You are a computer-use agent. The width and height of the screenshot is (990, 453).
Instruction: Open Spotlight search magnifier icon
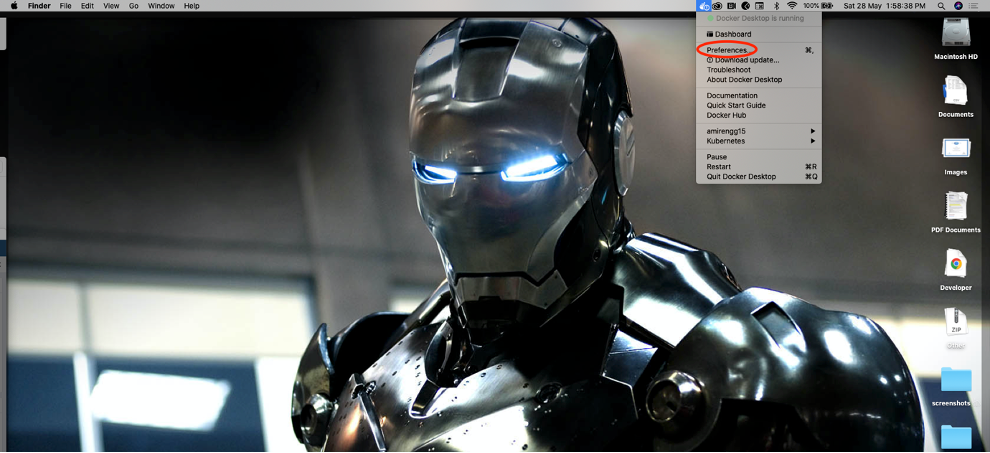tap(941, 6)
